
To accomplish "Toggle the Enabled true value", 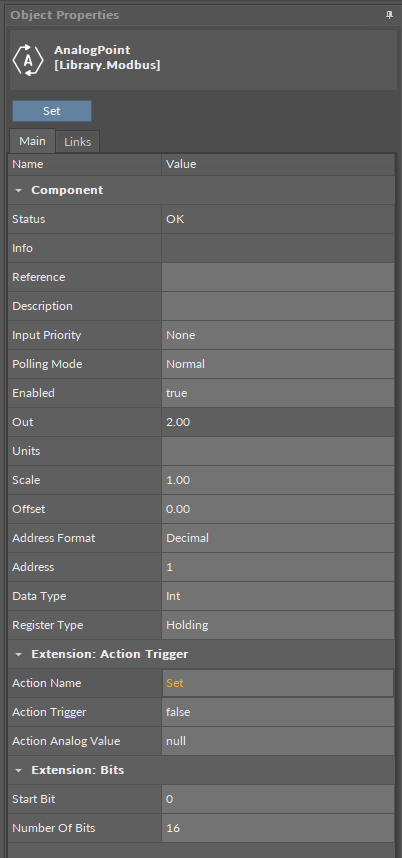I will click(278, 393).
